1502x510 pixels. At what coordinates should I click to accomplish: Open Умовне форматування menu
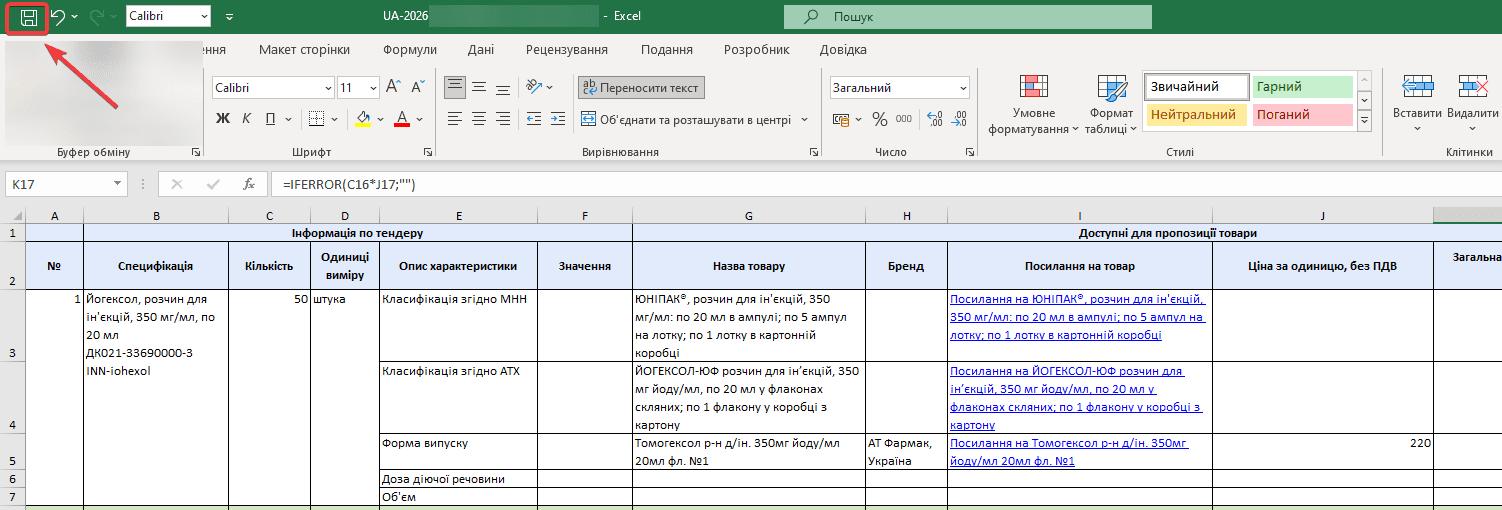click(1033, 106)
